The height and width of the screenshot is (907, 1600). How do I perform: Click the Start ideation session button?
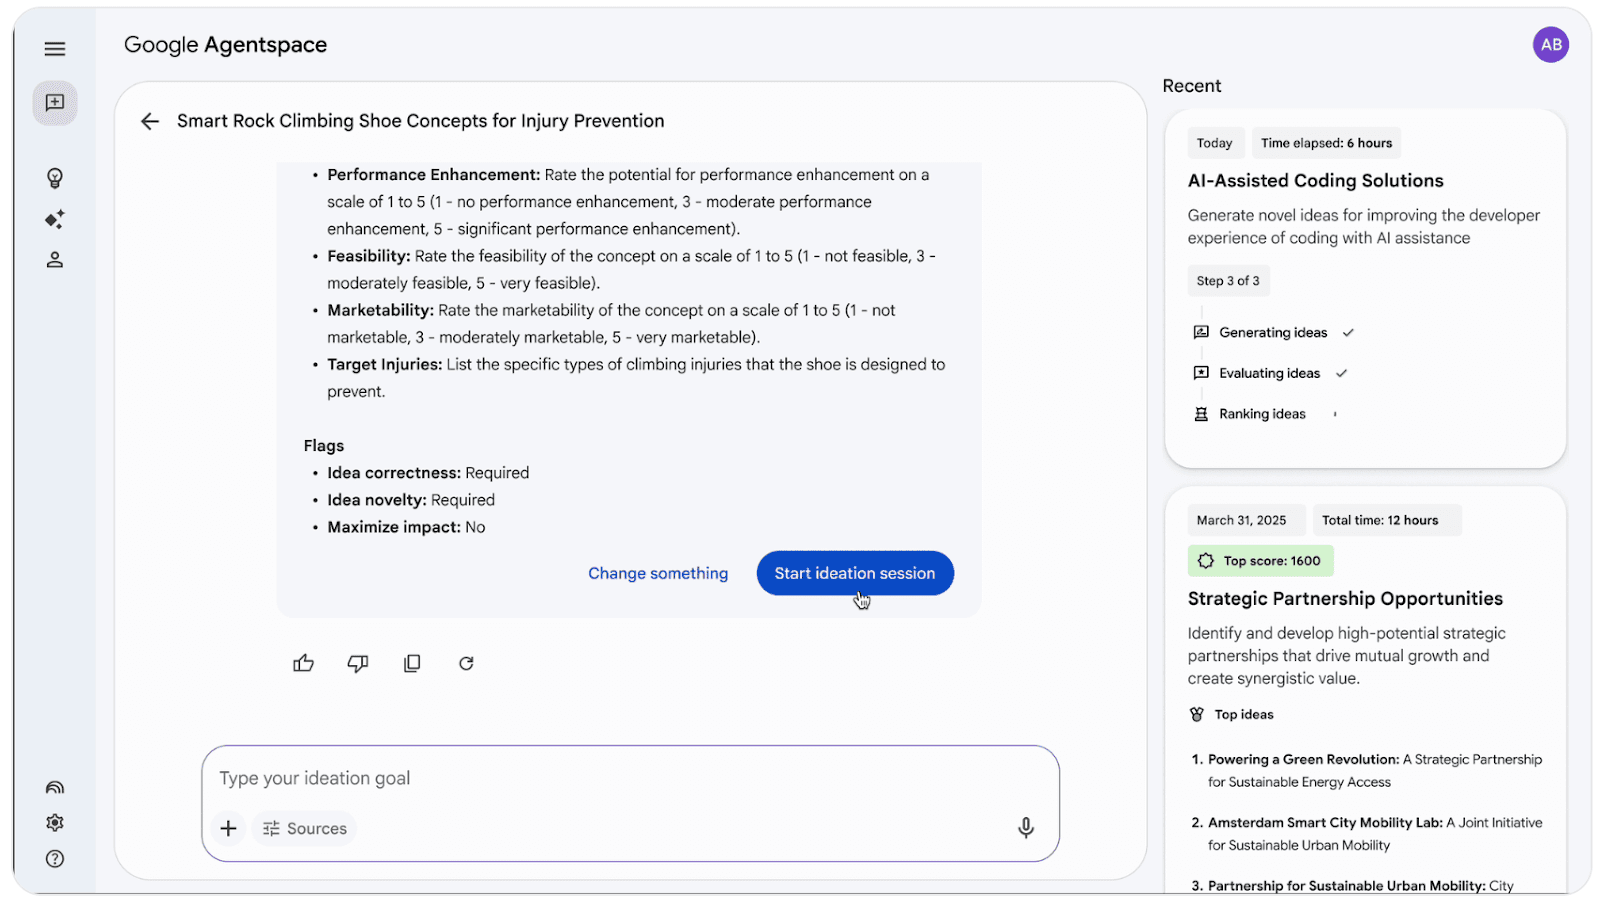tap(855, 573)
